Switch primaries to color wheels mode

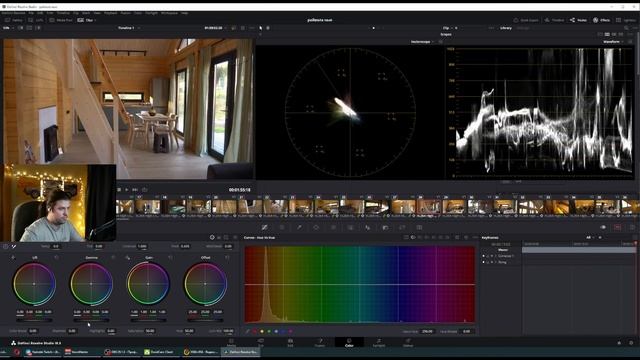[212, 237]
